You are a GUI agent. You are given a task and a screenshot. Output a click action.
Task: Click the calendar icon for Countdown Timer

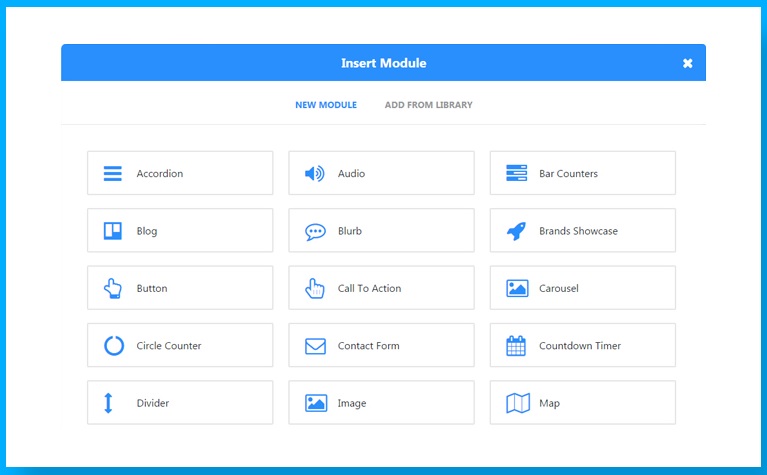pos(516,346)
